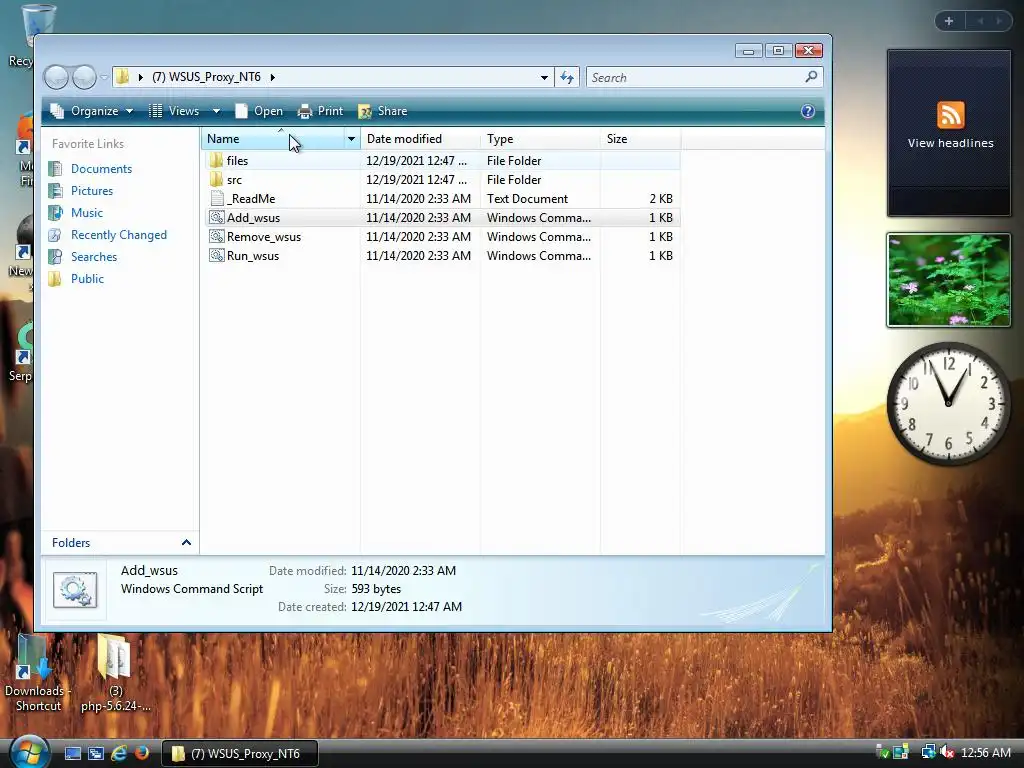1024x768 pixels.
Task: Open recent pages dropdown beside navigation arrows
Action: (x=104, y=78)
